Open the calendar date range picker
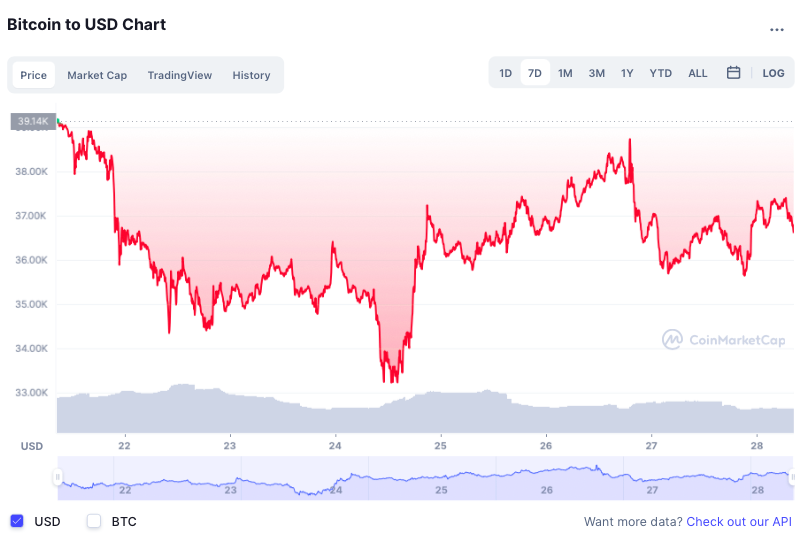The image size is (809, 556). point(733,73)
